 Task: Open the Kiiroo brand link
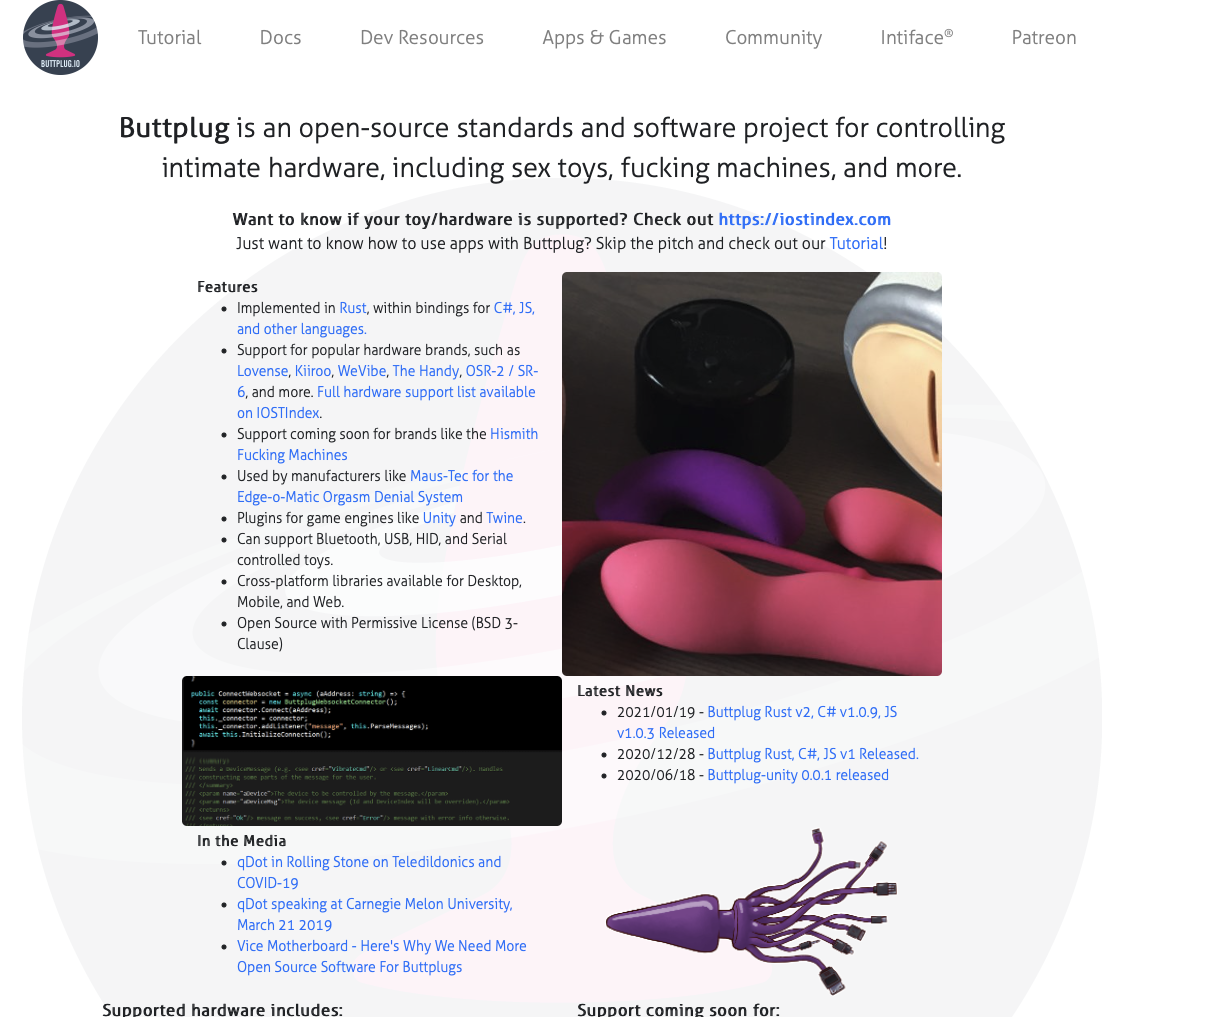click(x=313, y=371)
